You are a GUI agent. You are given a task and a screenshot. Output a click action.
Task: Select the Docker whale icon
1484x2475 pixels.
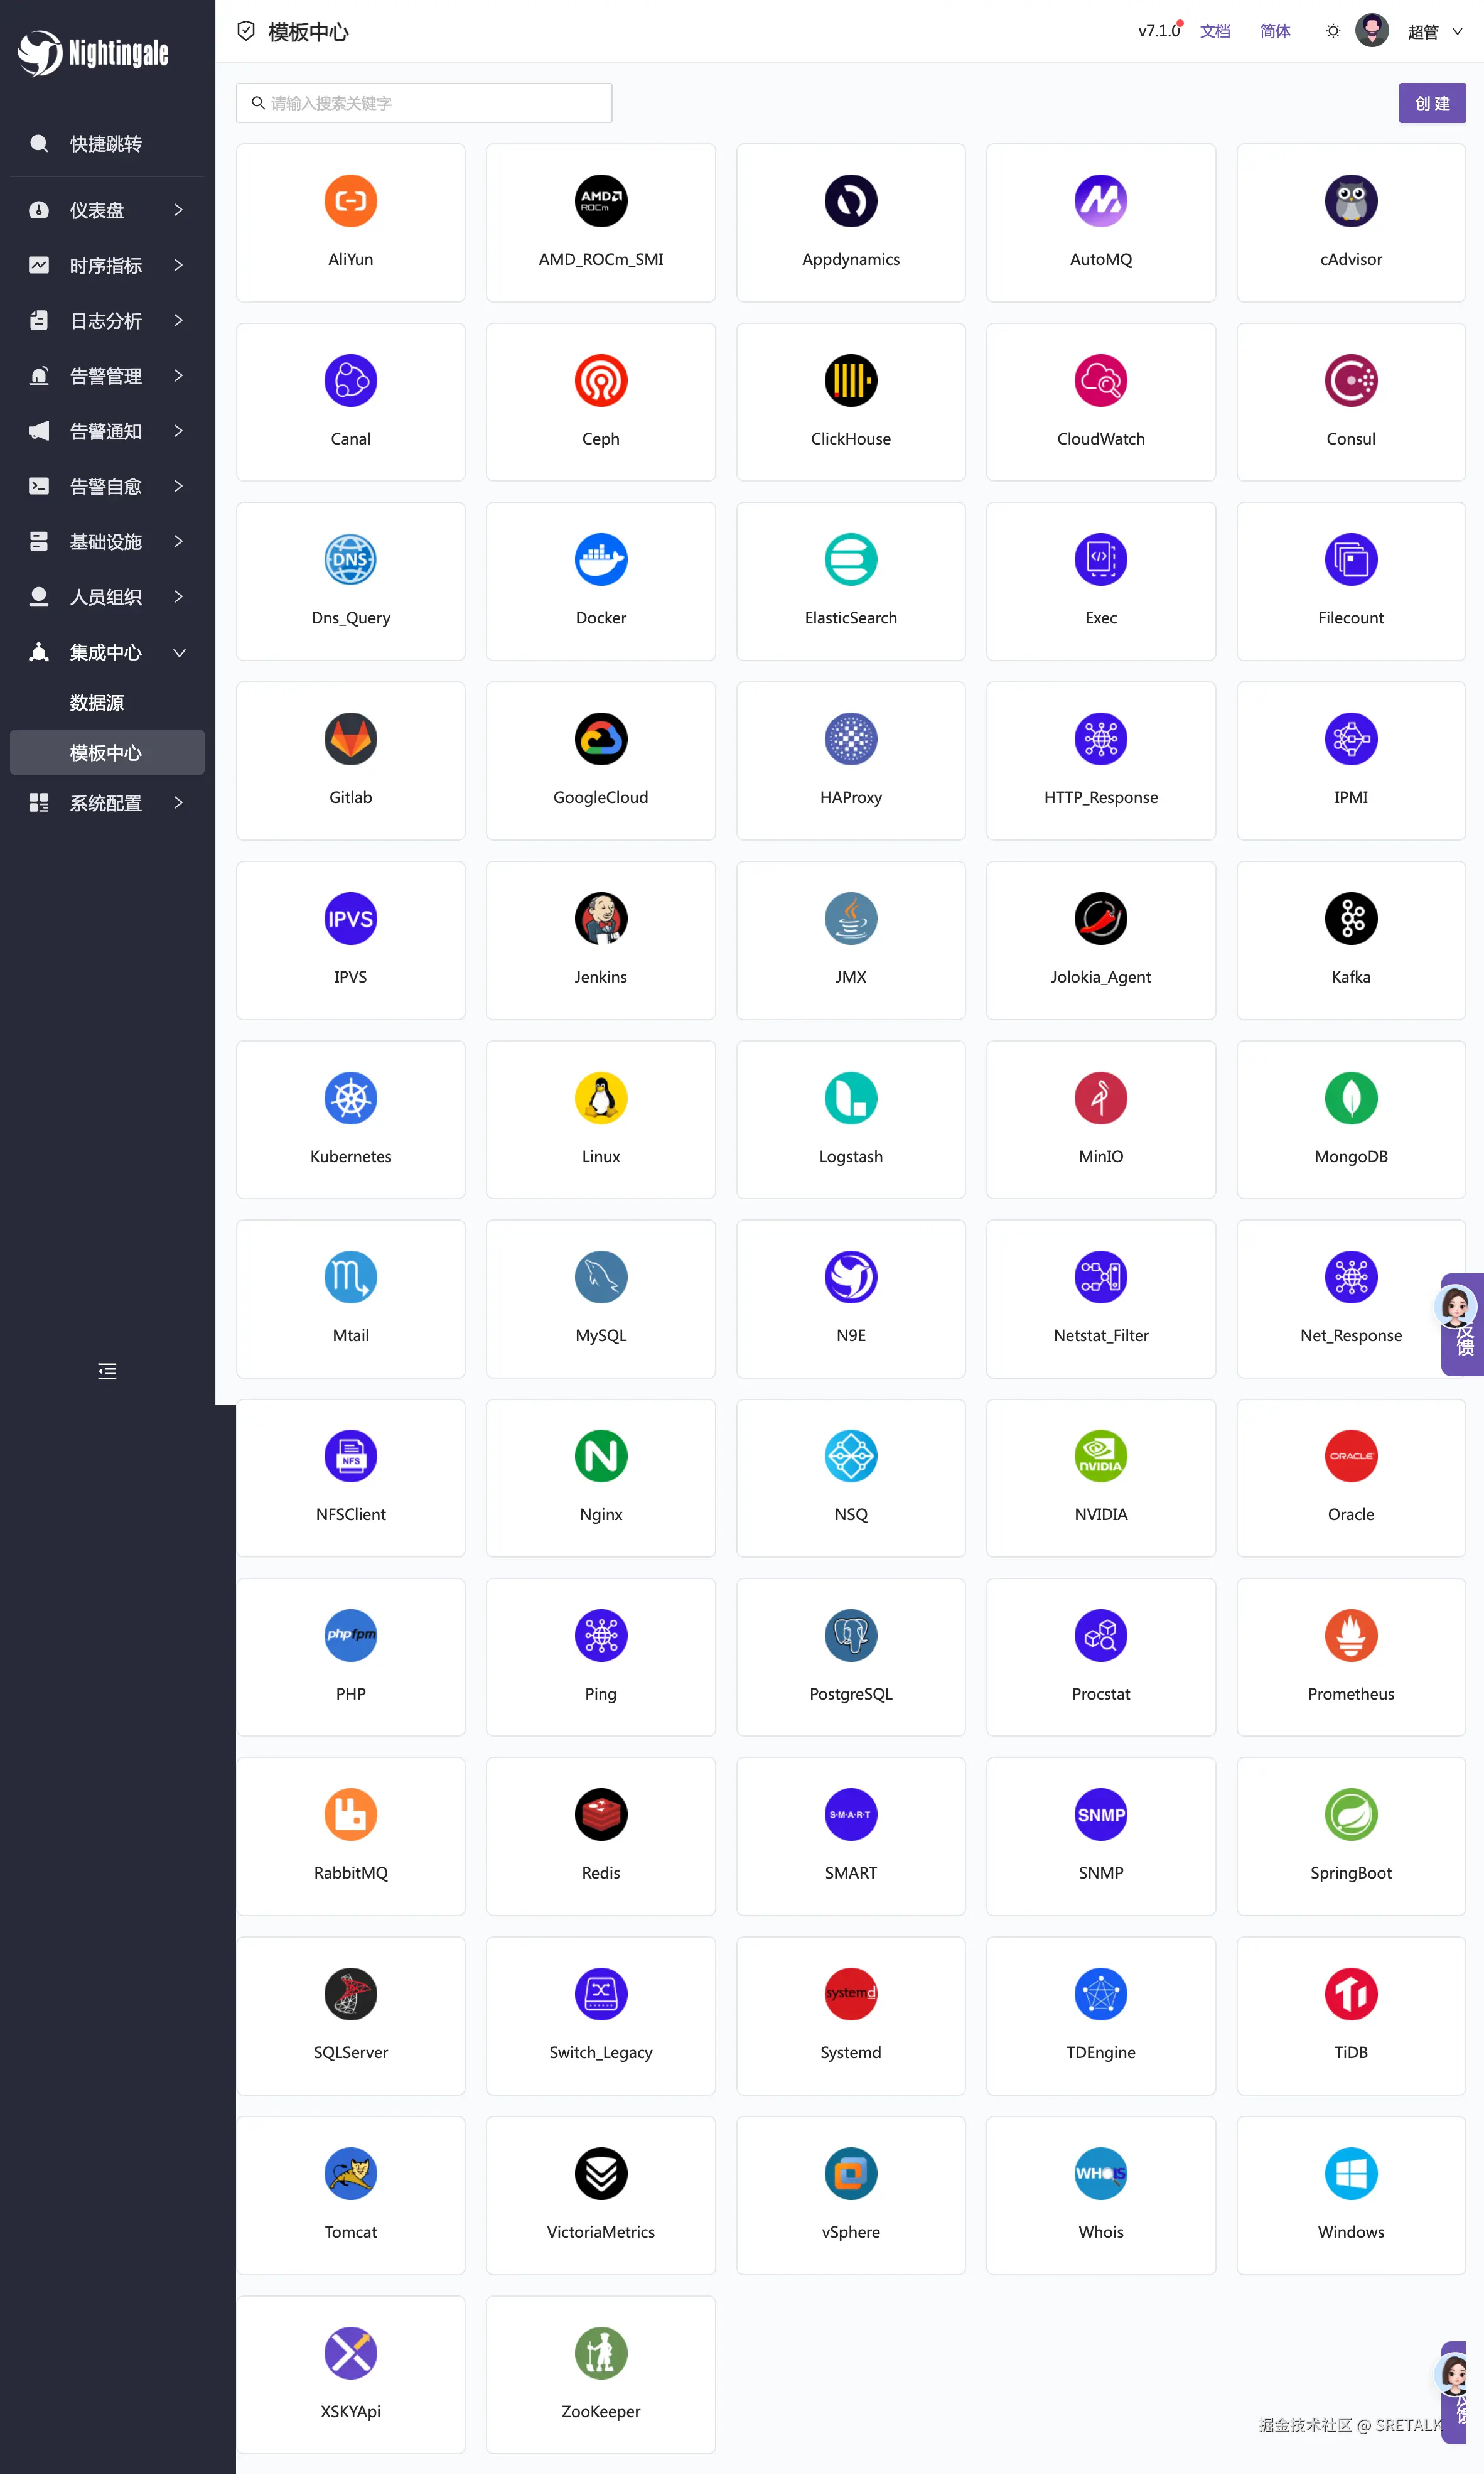600,560
